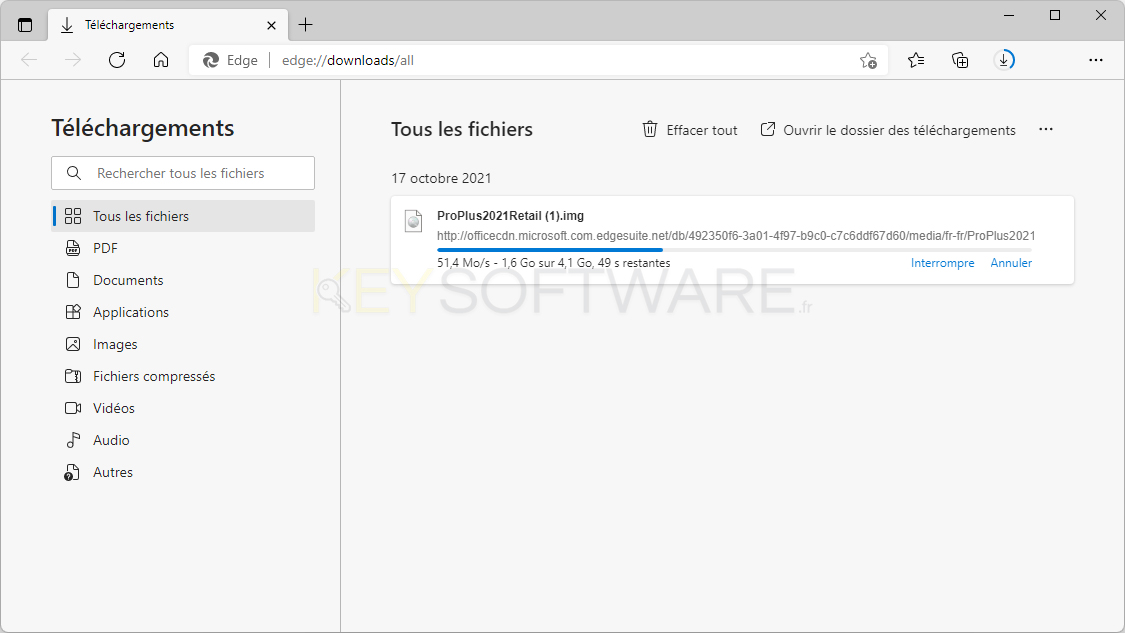Pause download with Interrompre
The width and height of the screenshot is (1125, 633).
[x=942, y=263]
